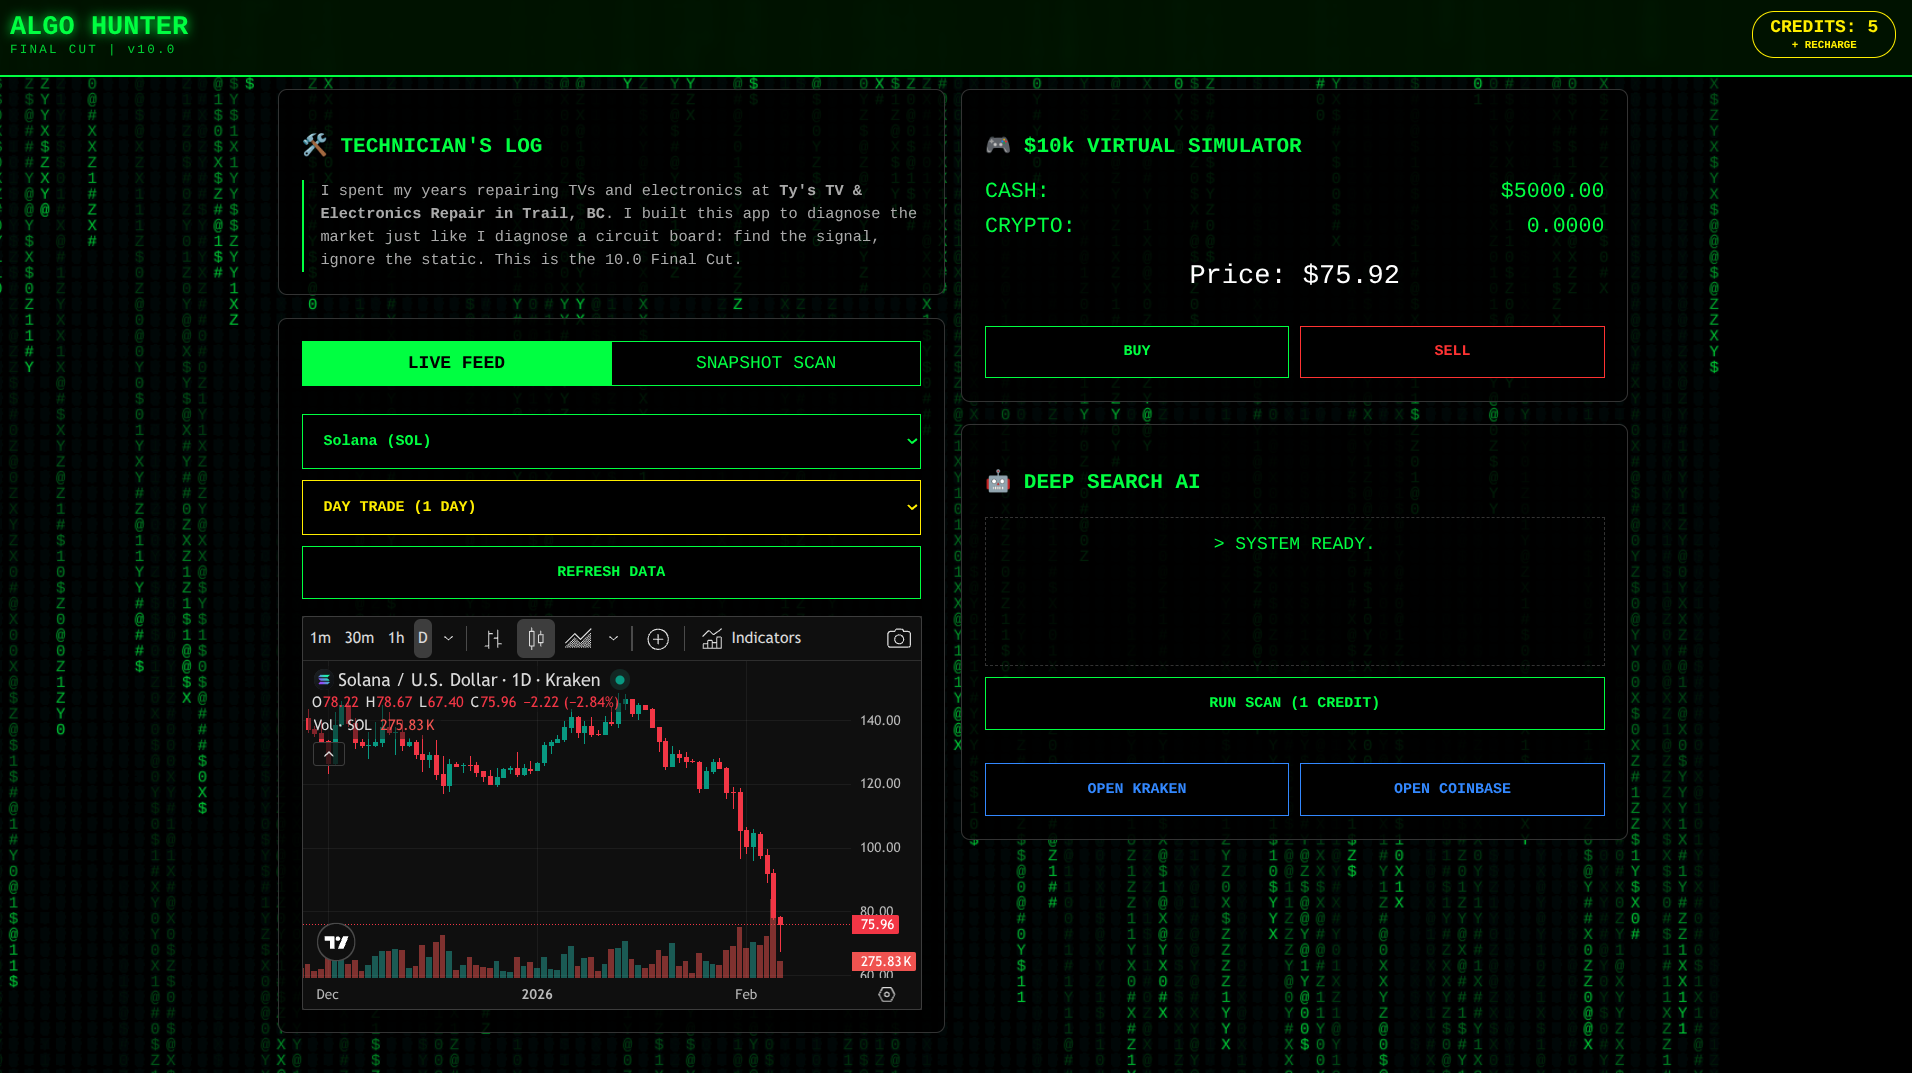This screenshot has width=1912, height=1073.
Task: Take a chart snapshot with the camera icon
Action: [898, 638]
